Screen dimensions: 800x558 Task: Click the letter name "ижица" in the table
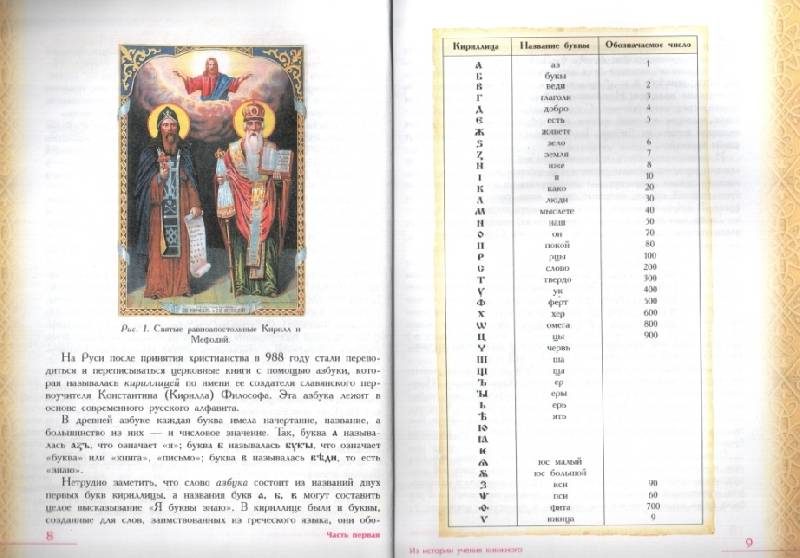pyautogui.click(x=561, y=519)
